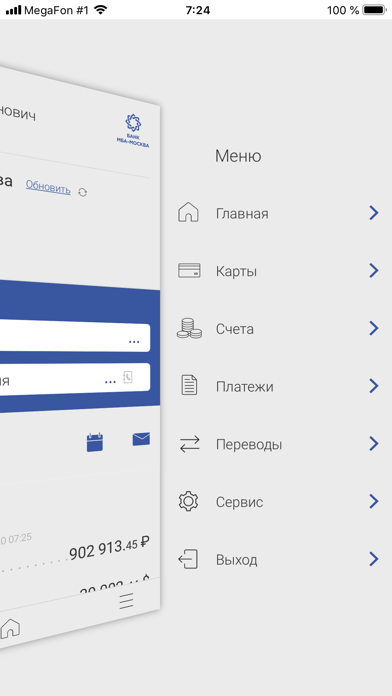Tap the coins stack icon beside Счета
This screenshot has height=696, width=392.
coord(189,328)
